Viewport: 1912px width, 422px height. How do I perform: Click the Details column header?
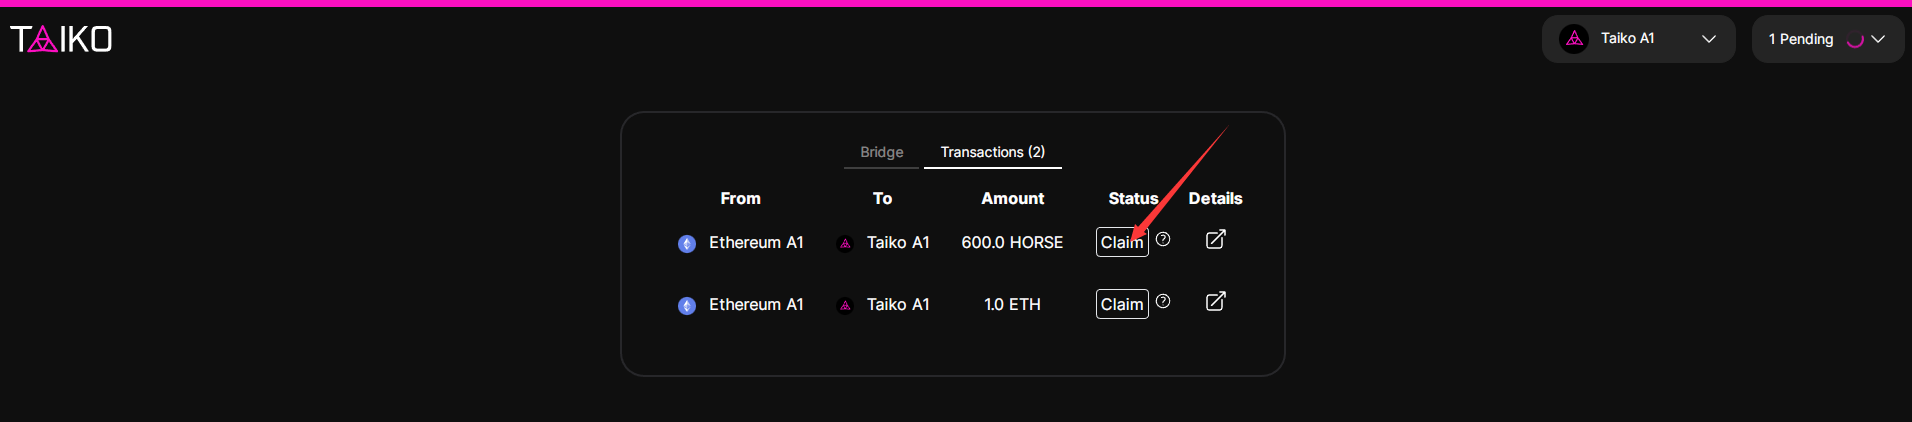pyautogui.click(x=1215, y=198)
